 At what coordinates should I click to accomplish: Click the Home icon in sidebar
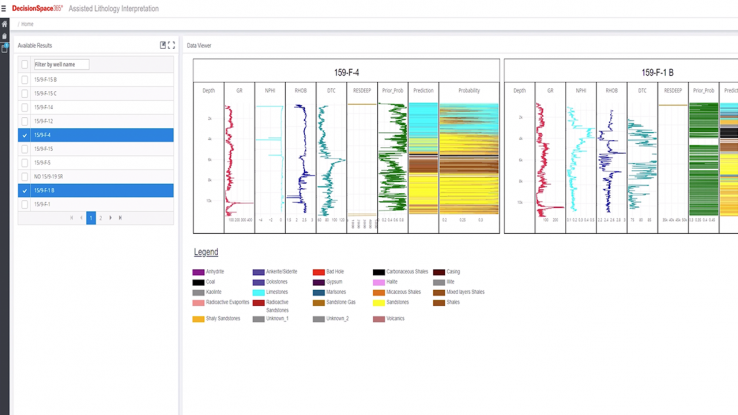[4, 24]
